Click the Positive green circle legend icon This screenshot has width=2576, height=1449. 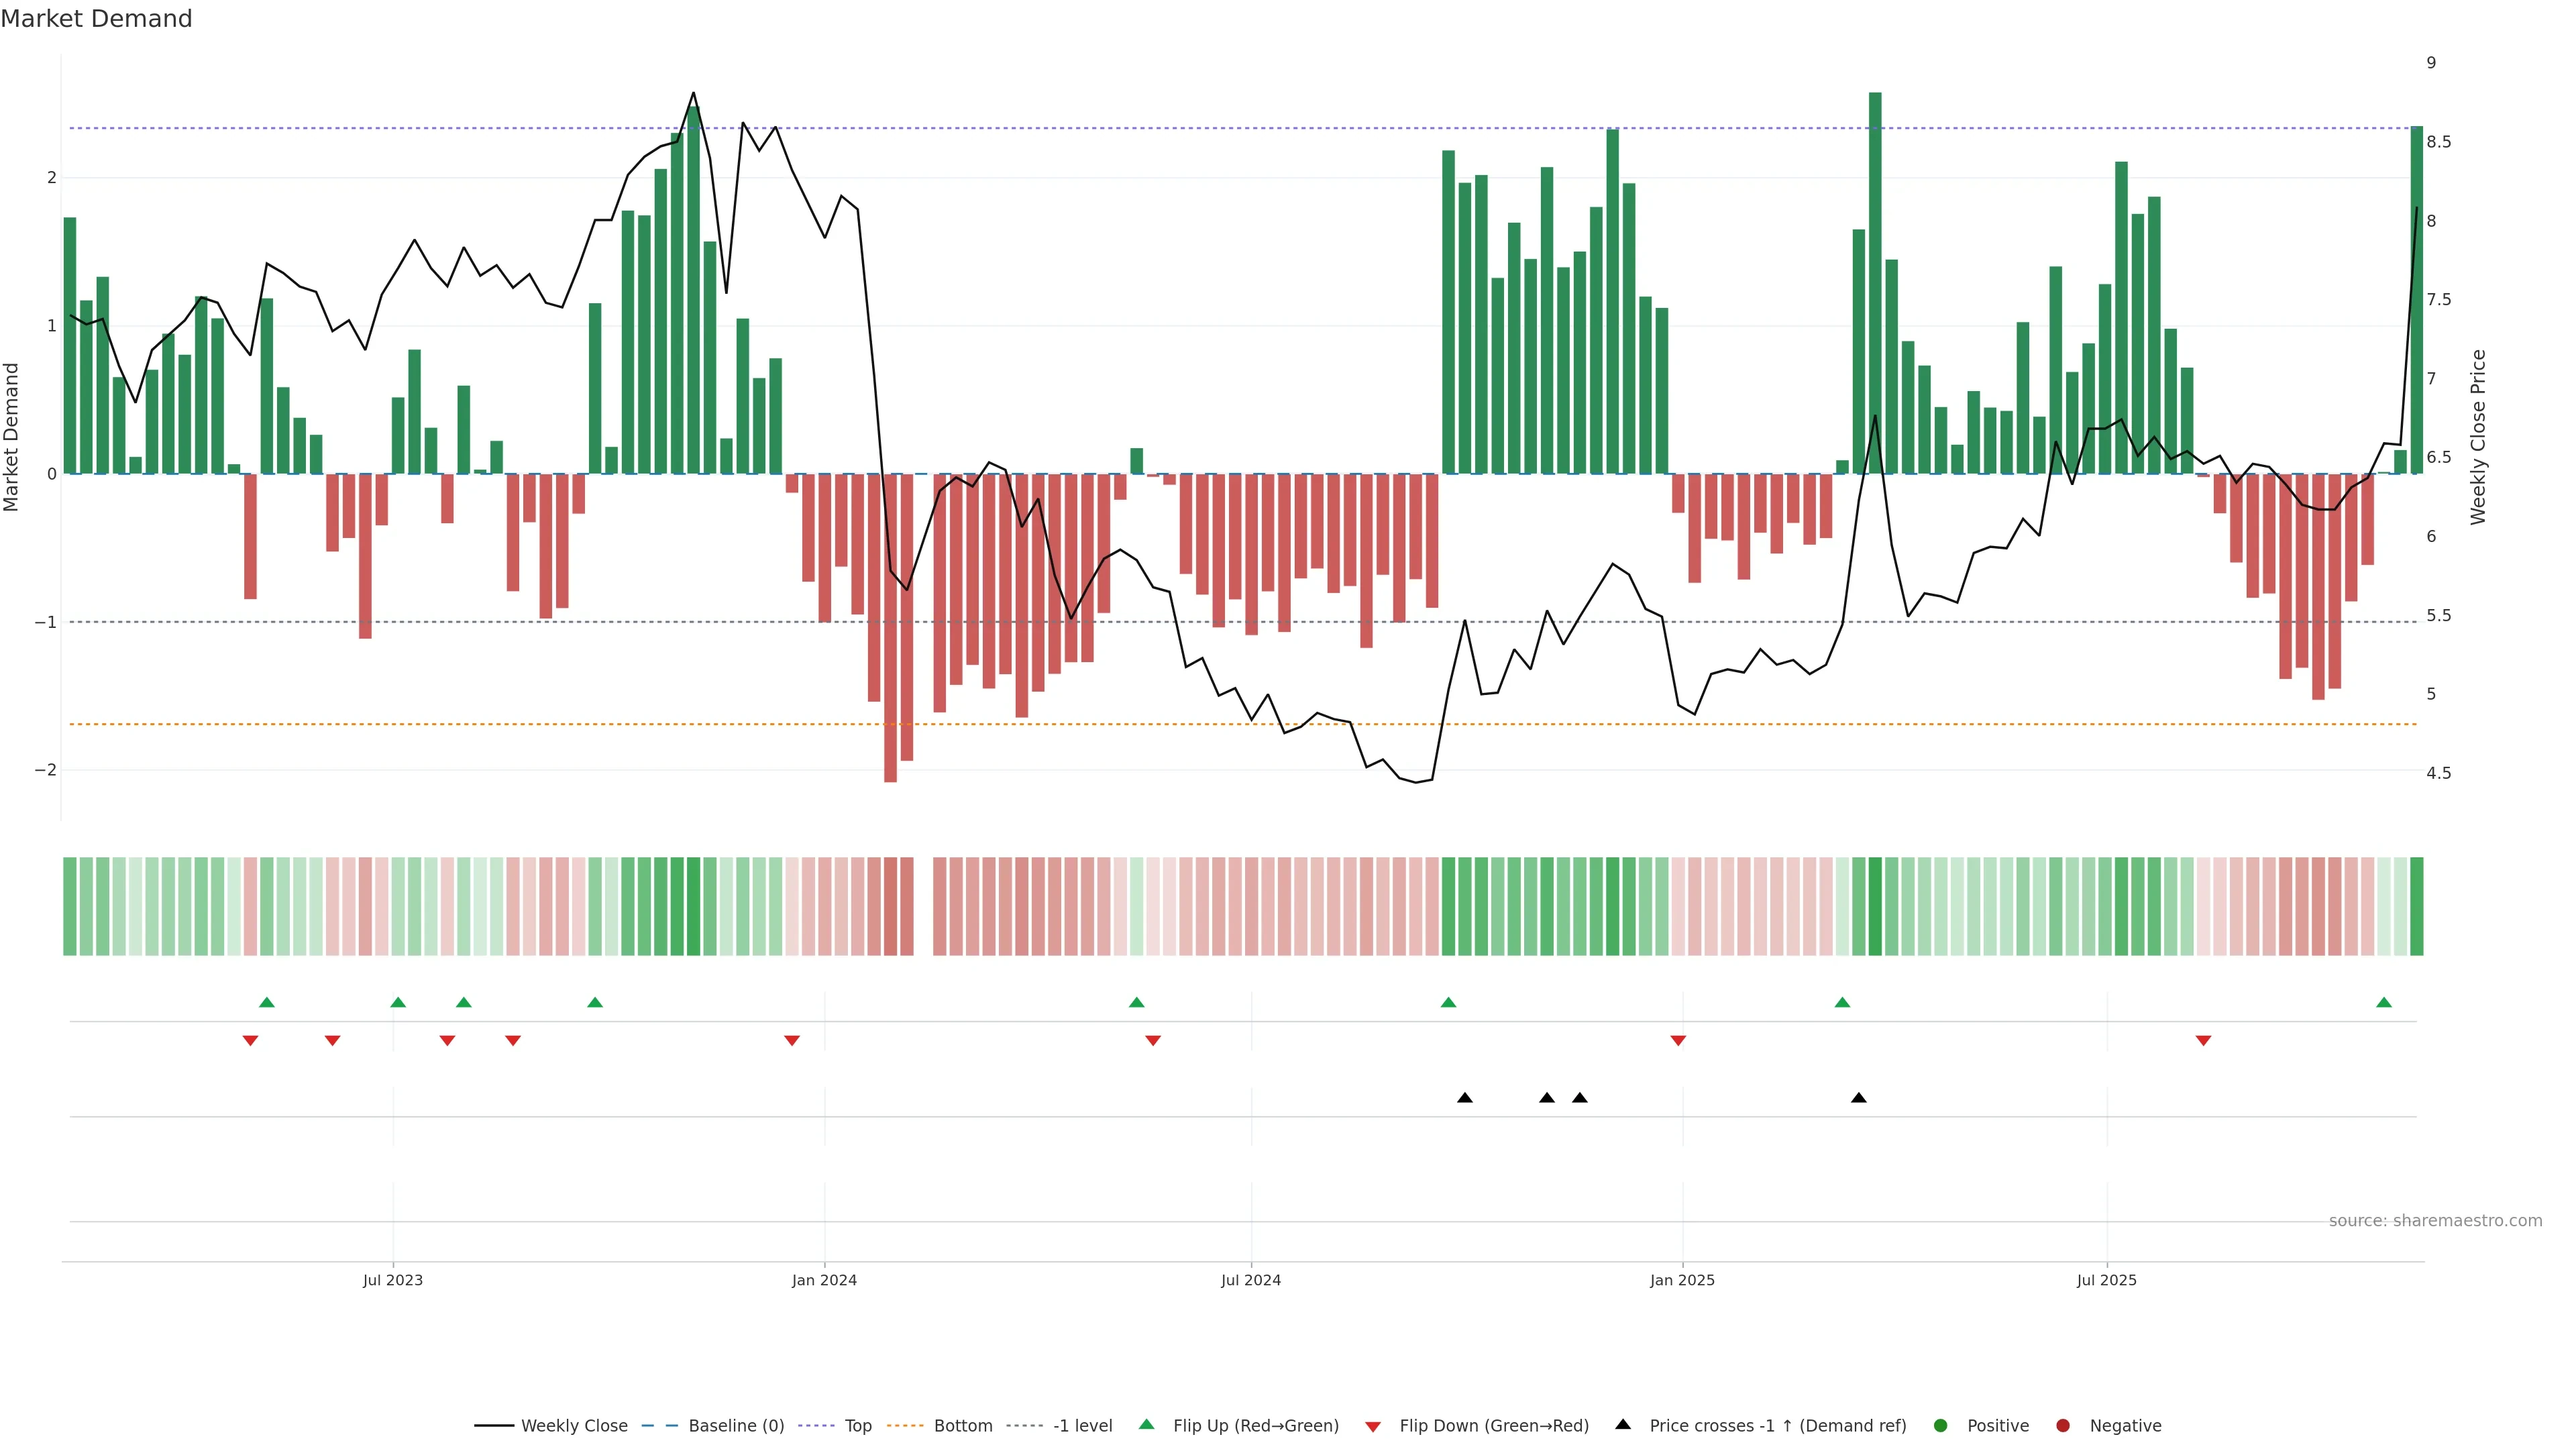coord(1941,1426)
